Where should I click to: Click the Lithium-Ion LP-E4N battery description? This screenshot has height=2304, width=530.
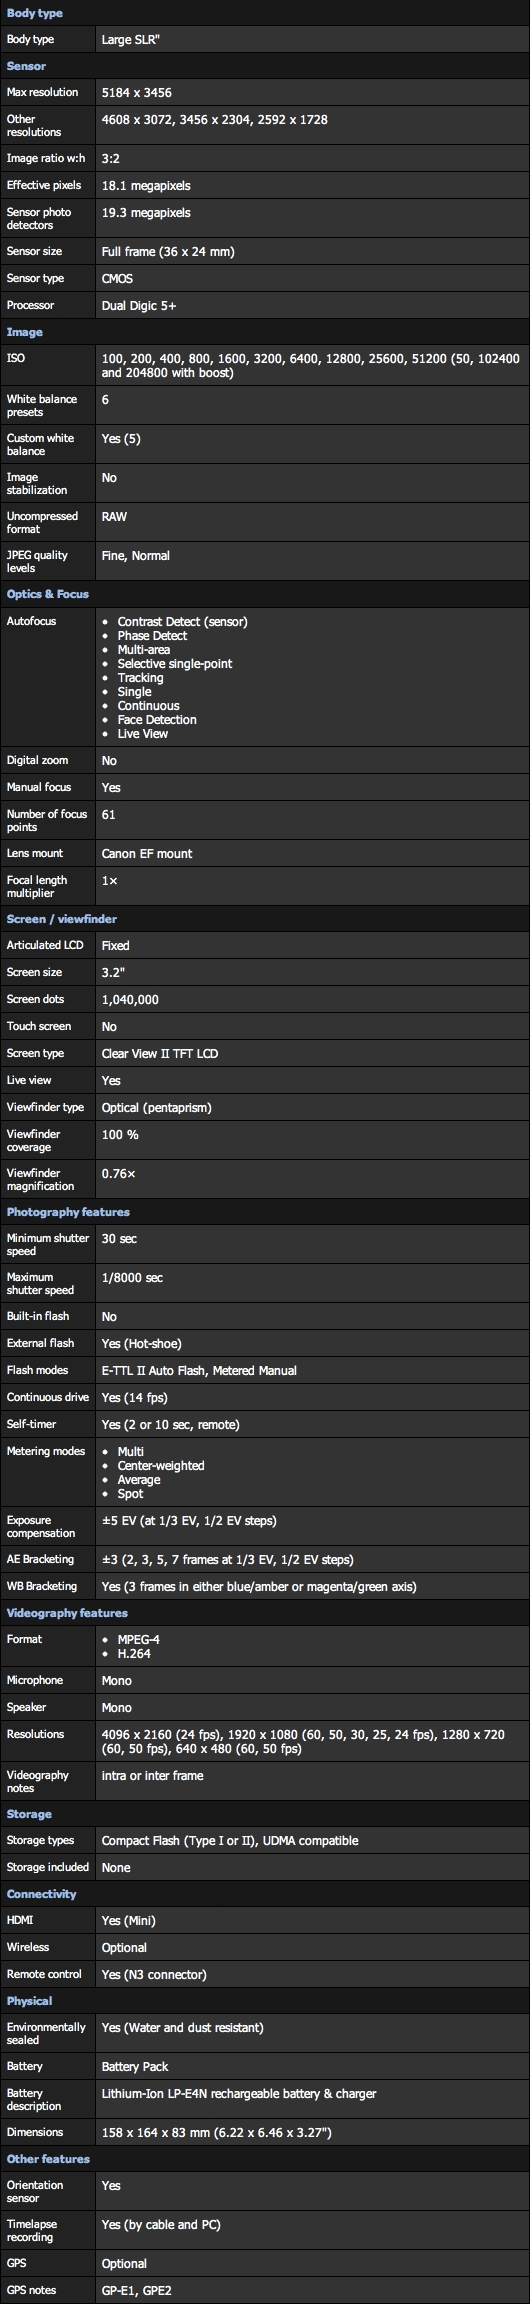click(x=239, y=2094)
